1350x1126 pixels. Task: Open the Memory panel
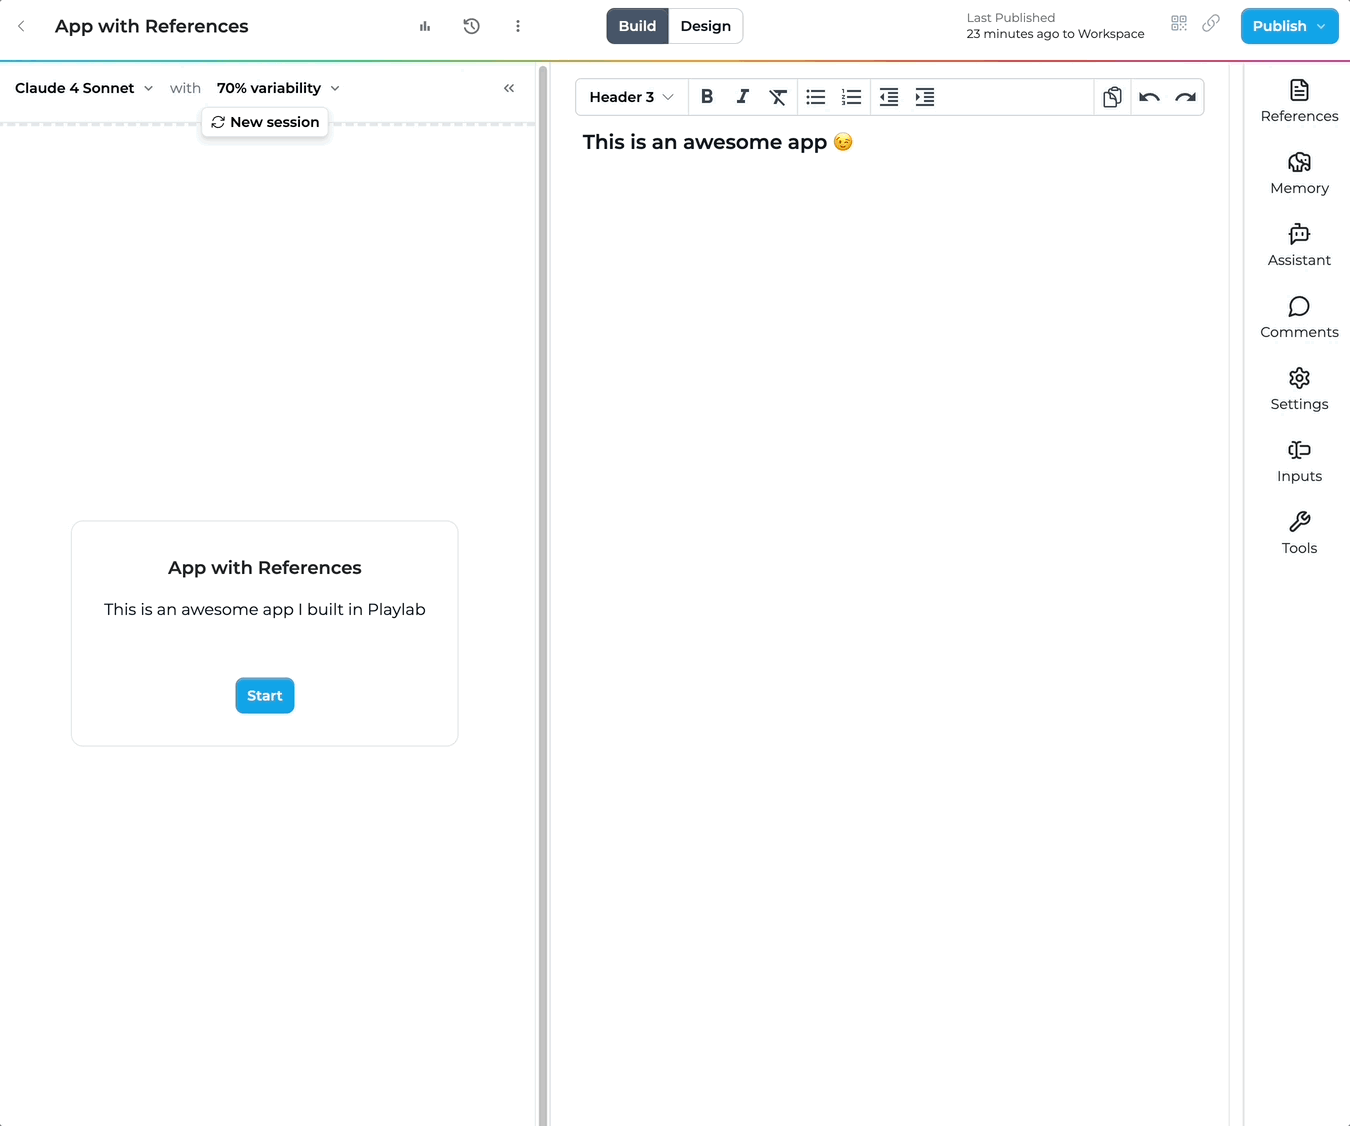[x=1299, y=173]
